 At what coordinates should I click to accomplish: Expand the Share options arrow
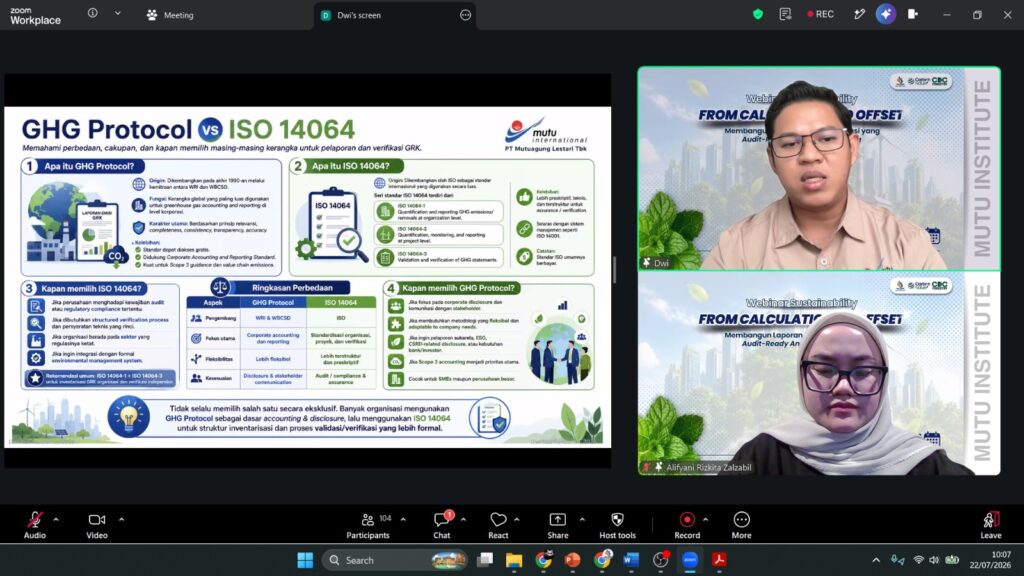582,520
